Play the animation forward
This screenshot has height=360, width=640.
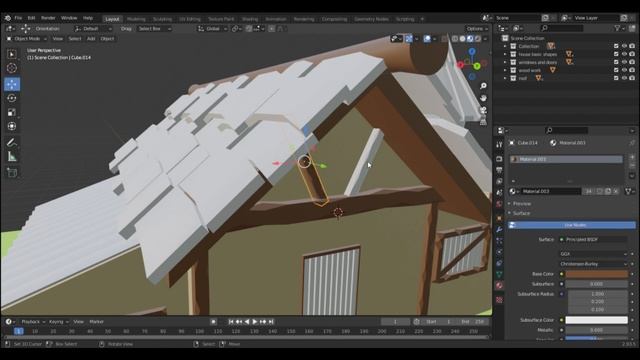pos(255,322)
